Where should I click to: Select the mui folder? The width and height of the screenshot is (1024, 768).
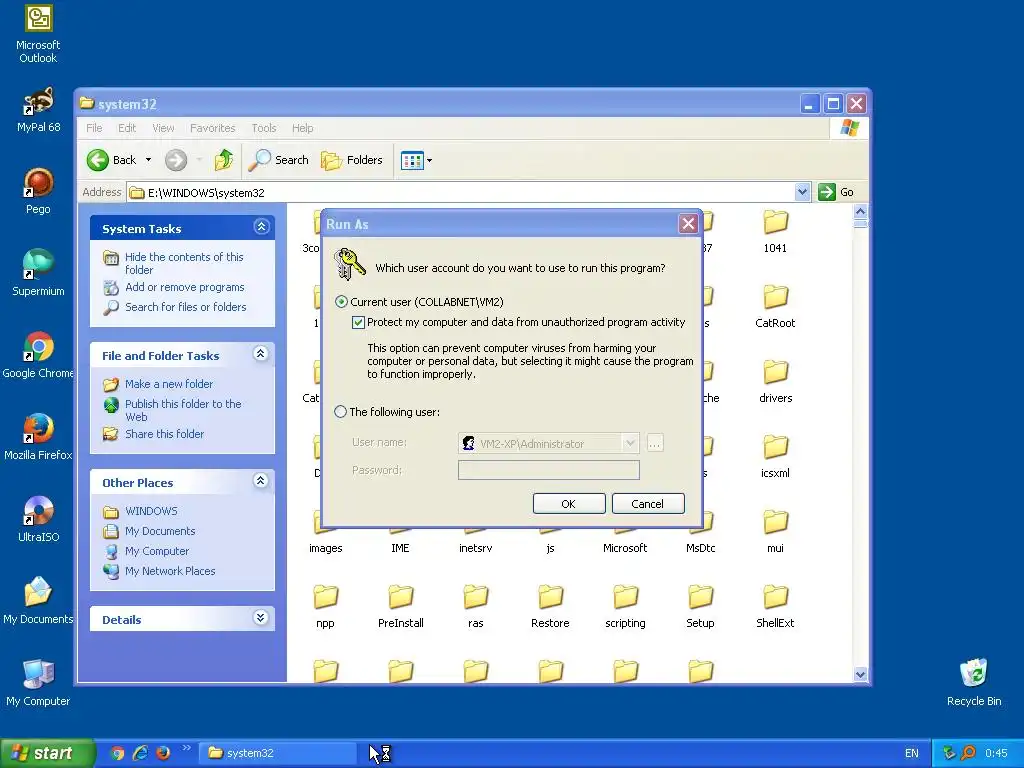pyautogui.click(x=775, y=532)
